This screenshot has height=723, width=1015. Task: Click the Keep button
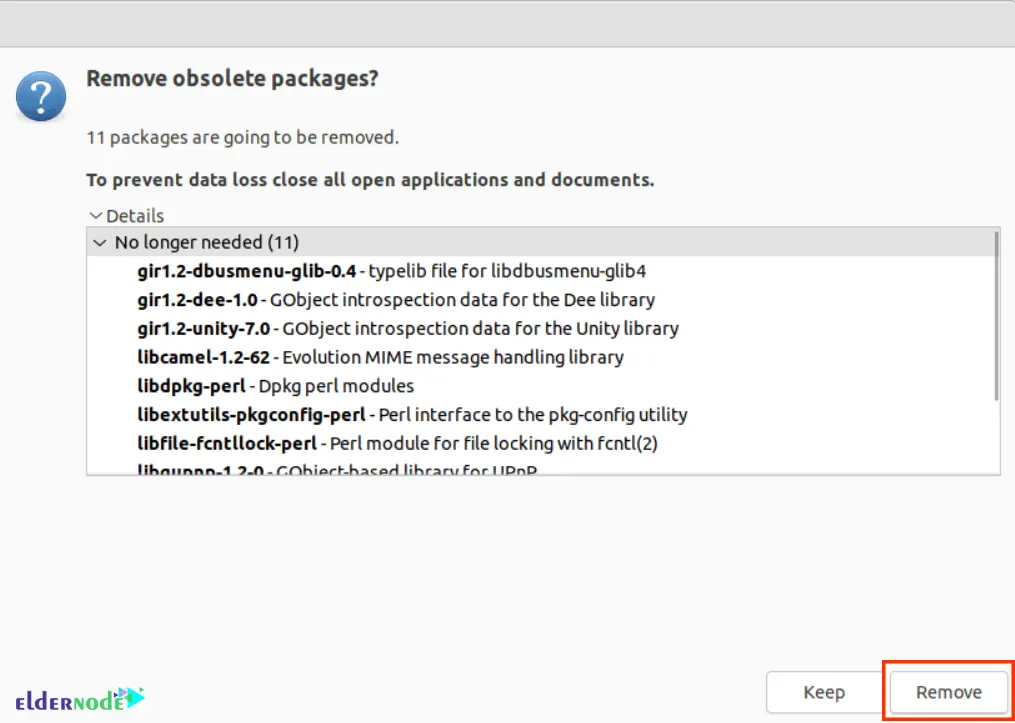click(x=823, y=691)
